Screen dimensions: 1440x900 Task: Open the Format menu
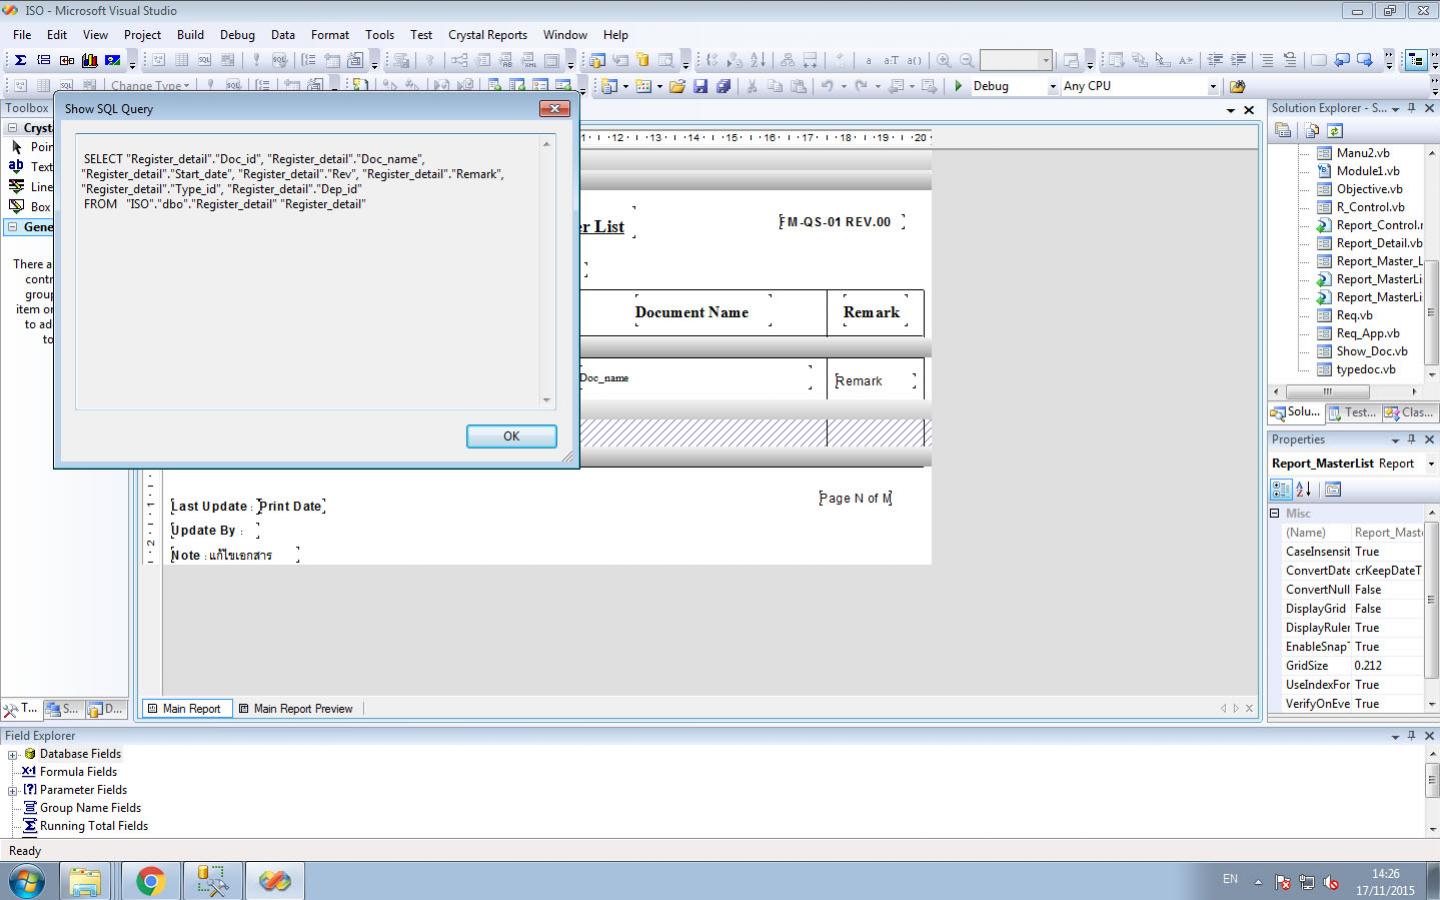(330, 34)
